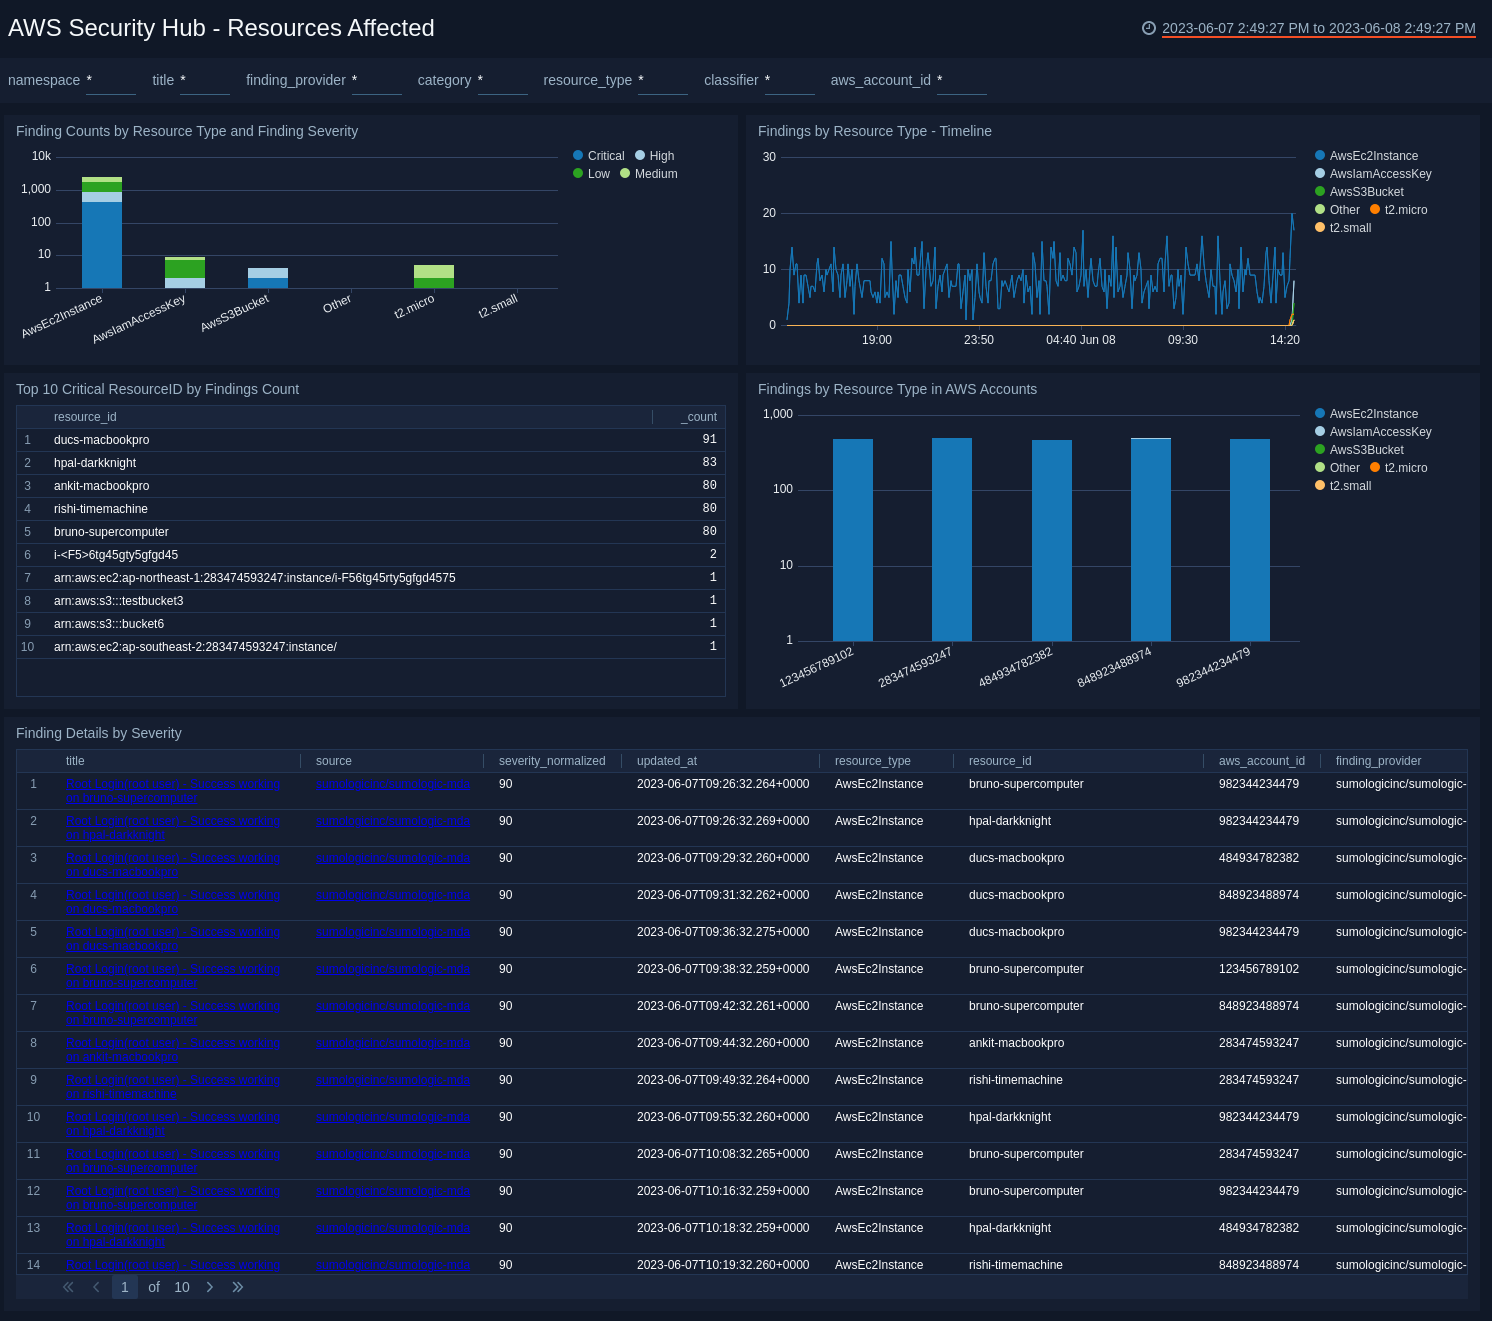Click the bar for account 982344234479
This screenshot has width=1492, height=1321.
(x=1250, y=540)
